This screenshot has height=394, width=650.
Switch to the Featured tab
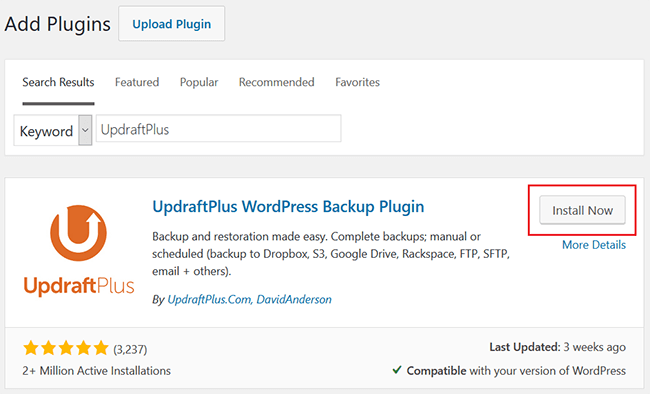pyautogui.click(x=137, y=82)
